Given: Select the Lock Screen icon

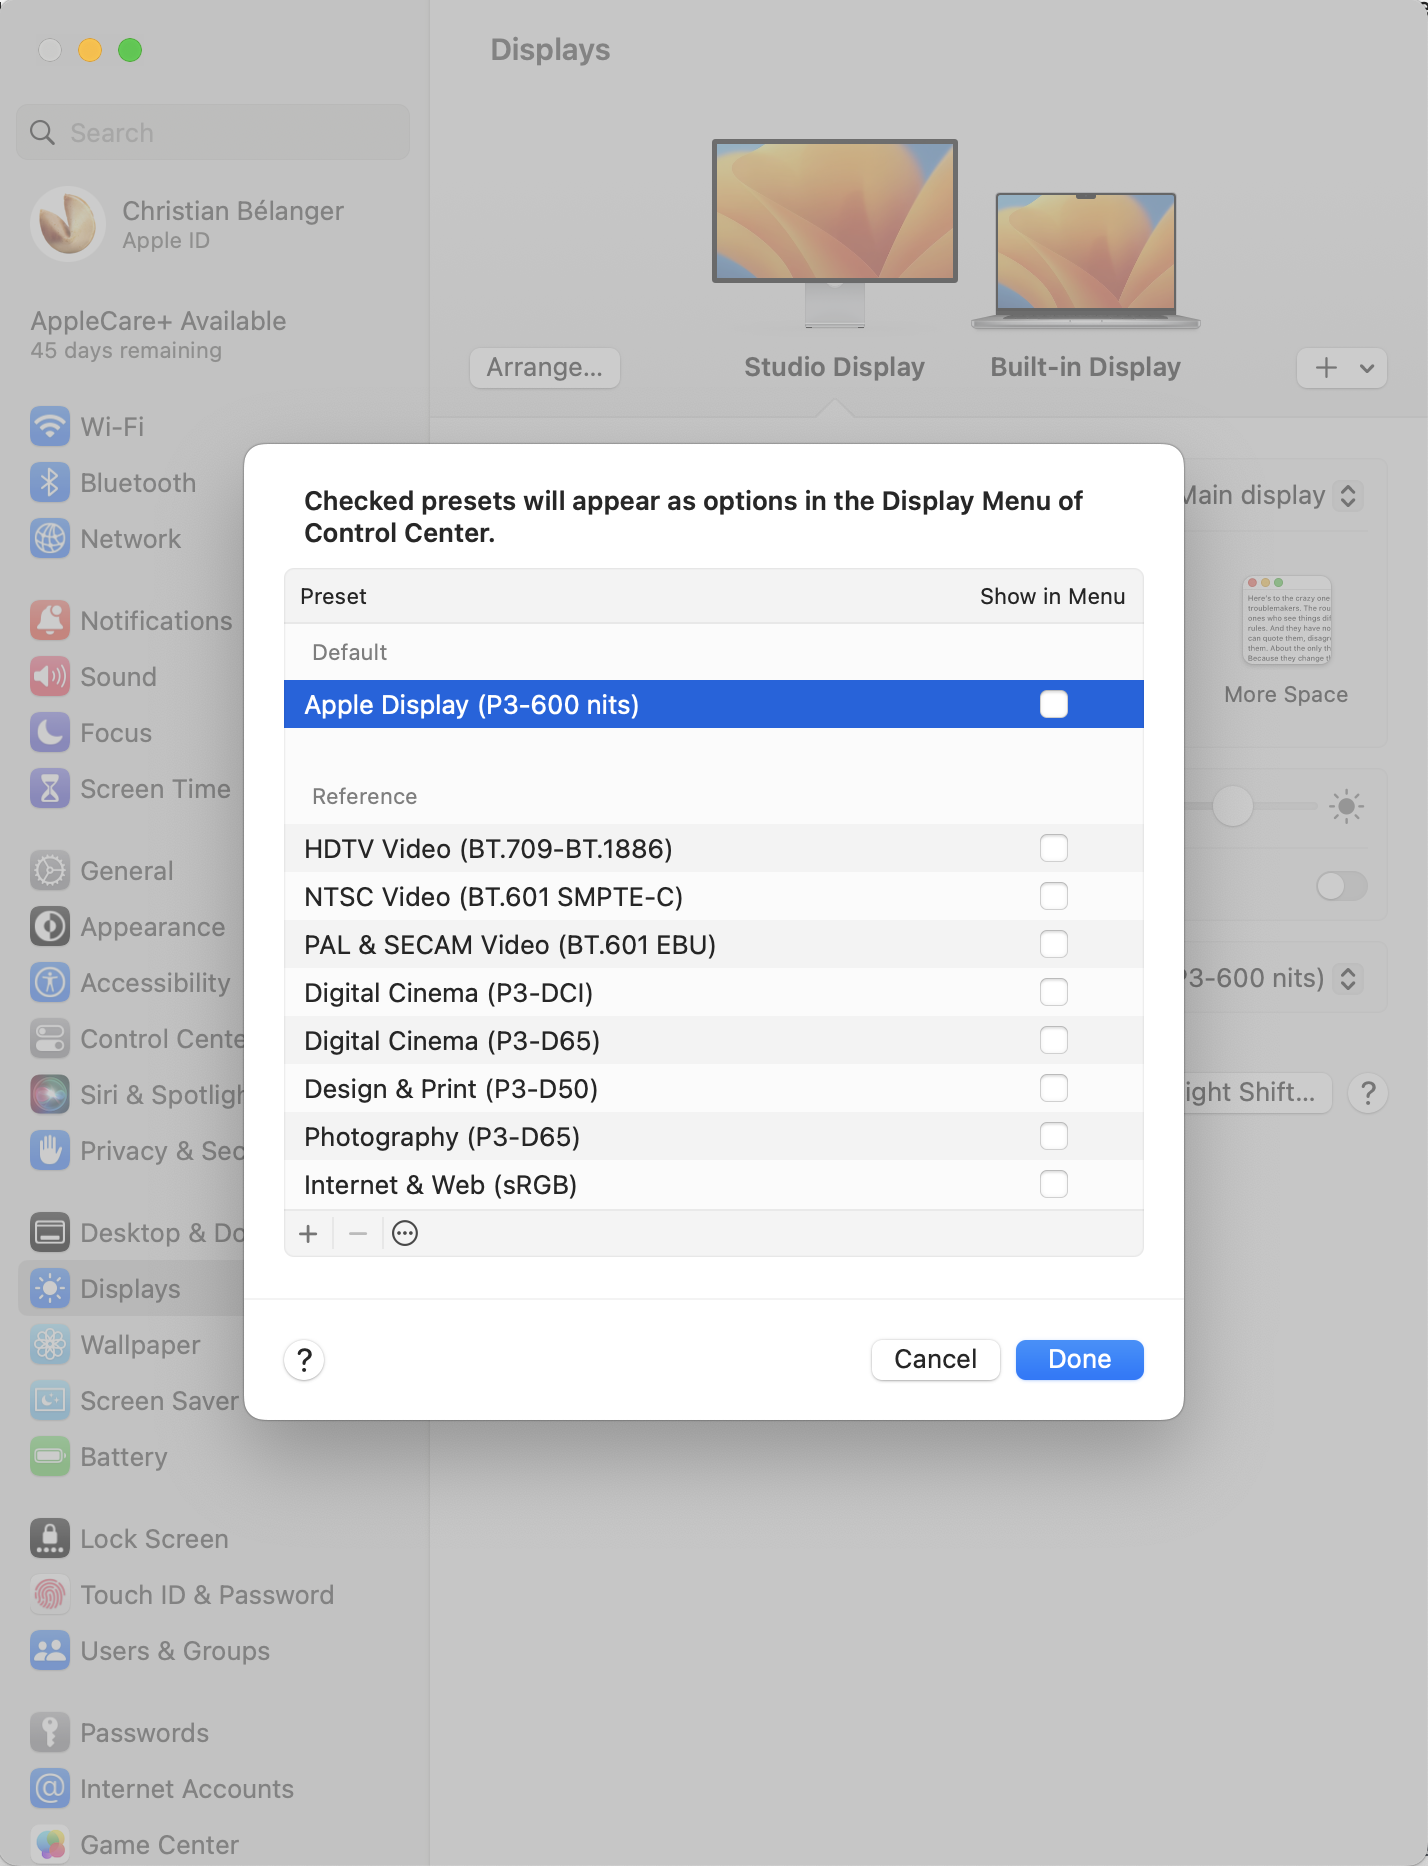Looking at the screenshot, I should (x=50, y=1539).
